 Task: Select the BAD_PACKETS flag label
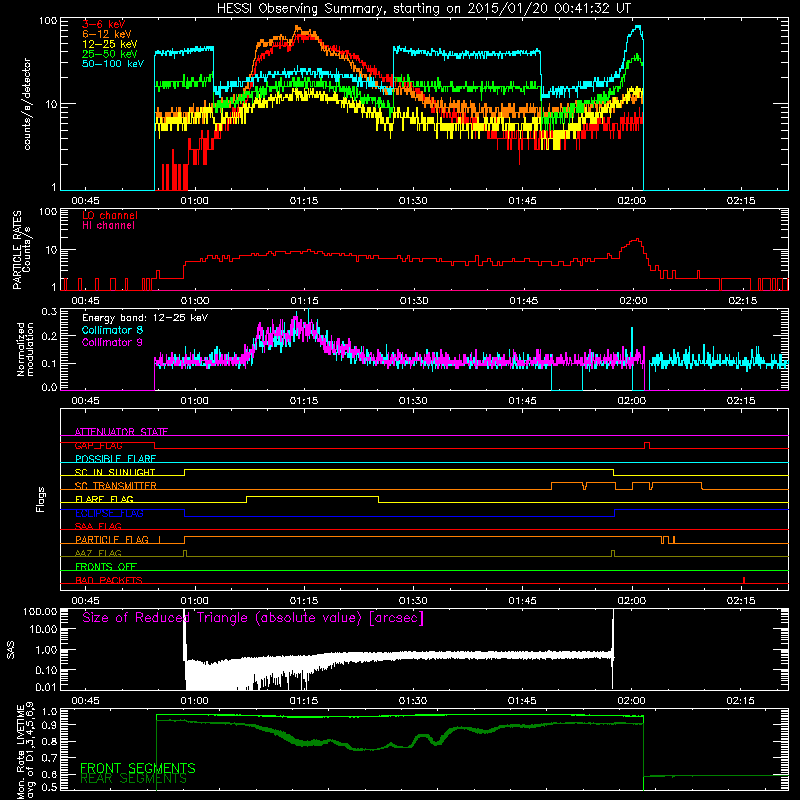109,580
